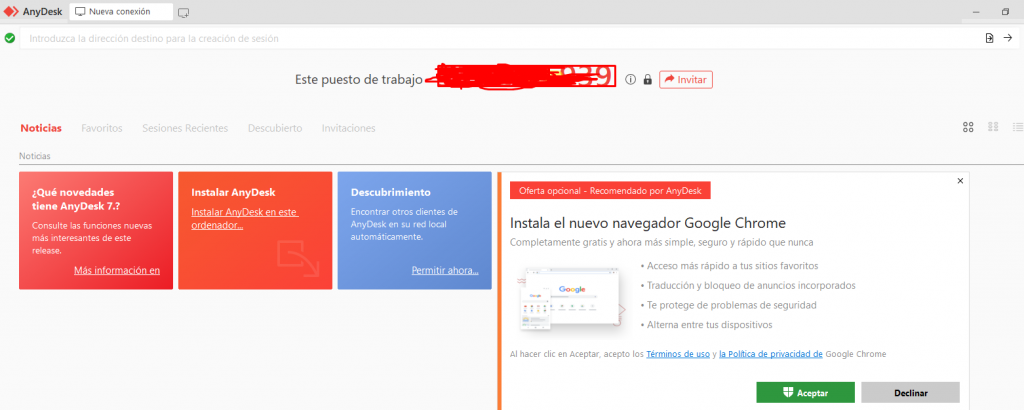
Task: Open the Sesiones Recientes tab
Action: pos(185,128)
